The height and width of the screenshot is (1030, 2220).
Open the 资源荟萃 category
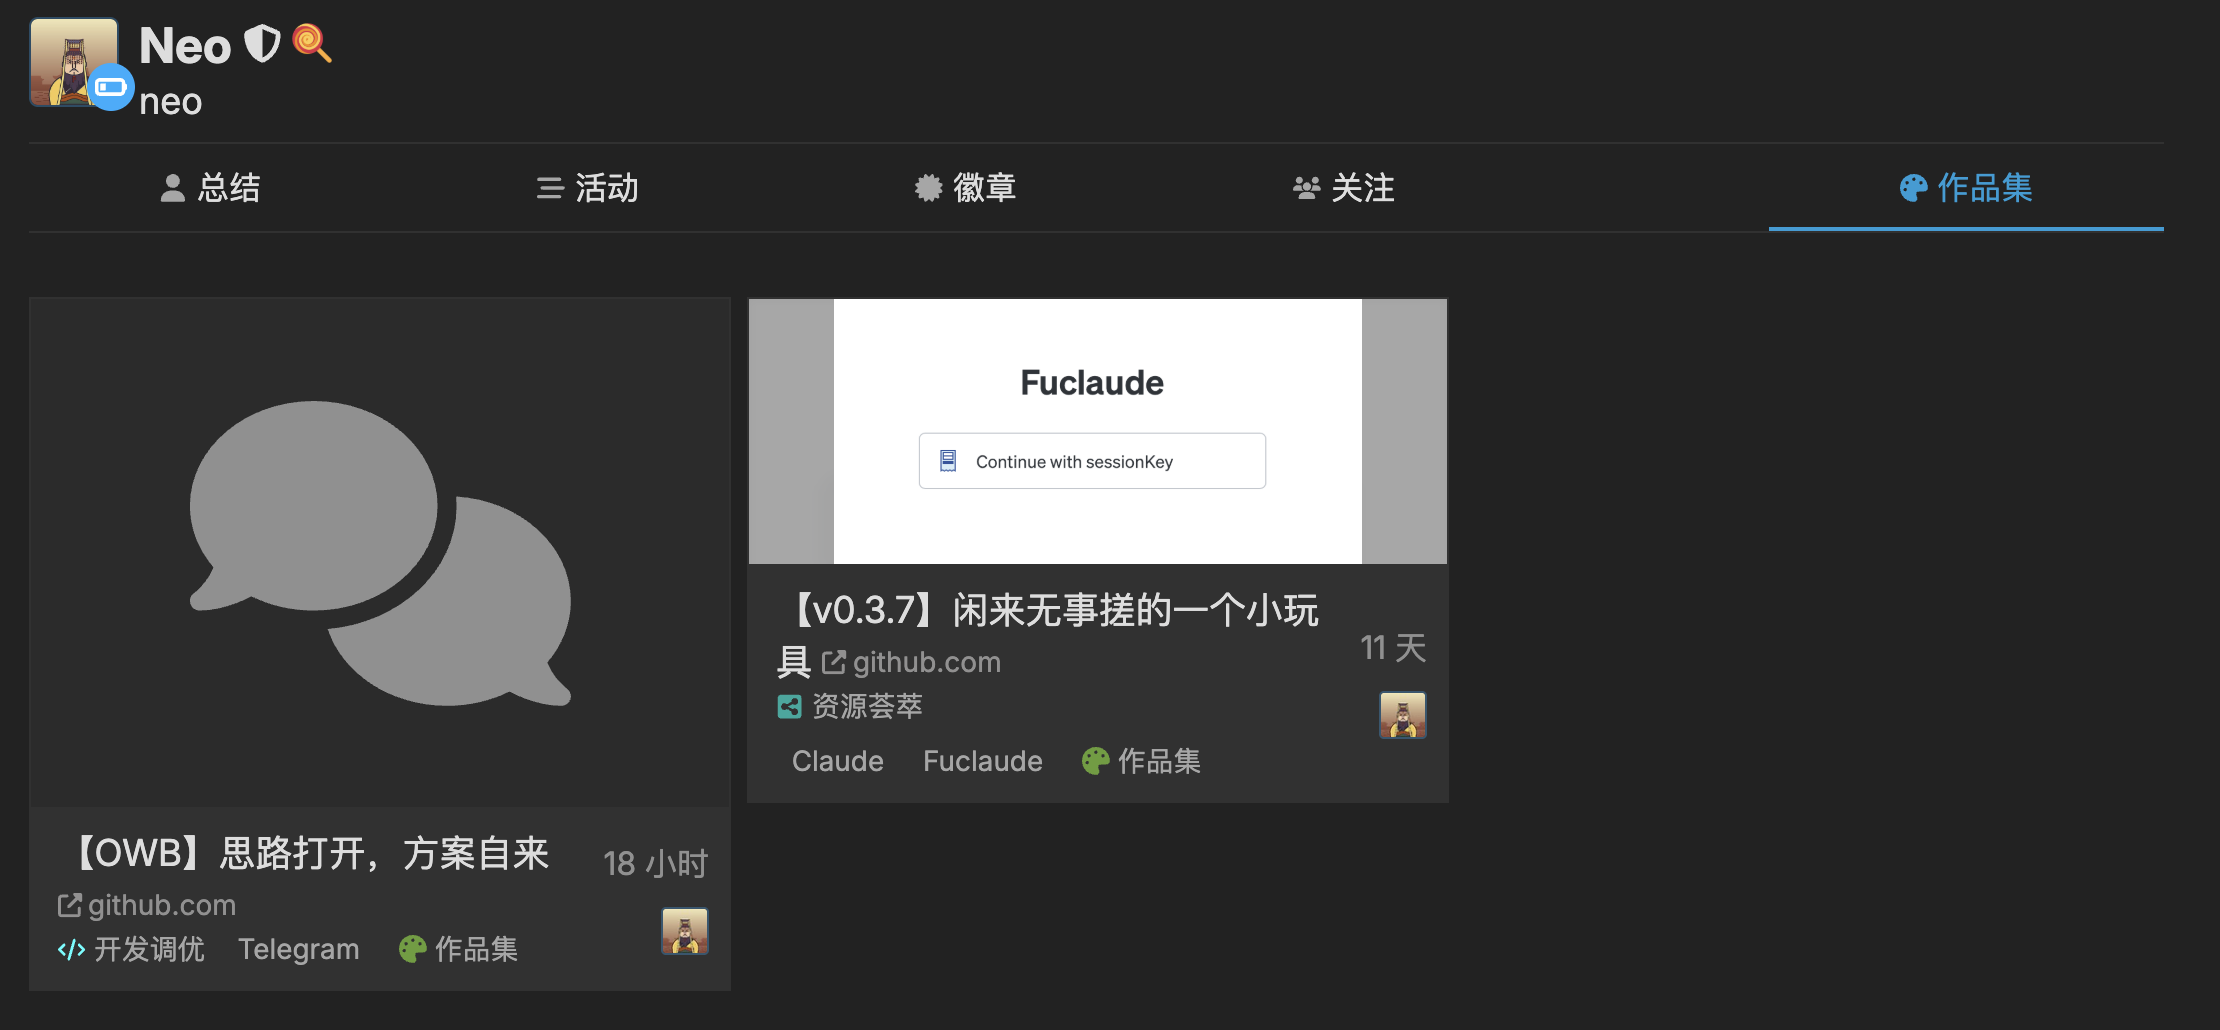coord(850,707)
